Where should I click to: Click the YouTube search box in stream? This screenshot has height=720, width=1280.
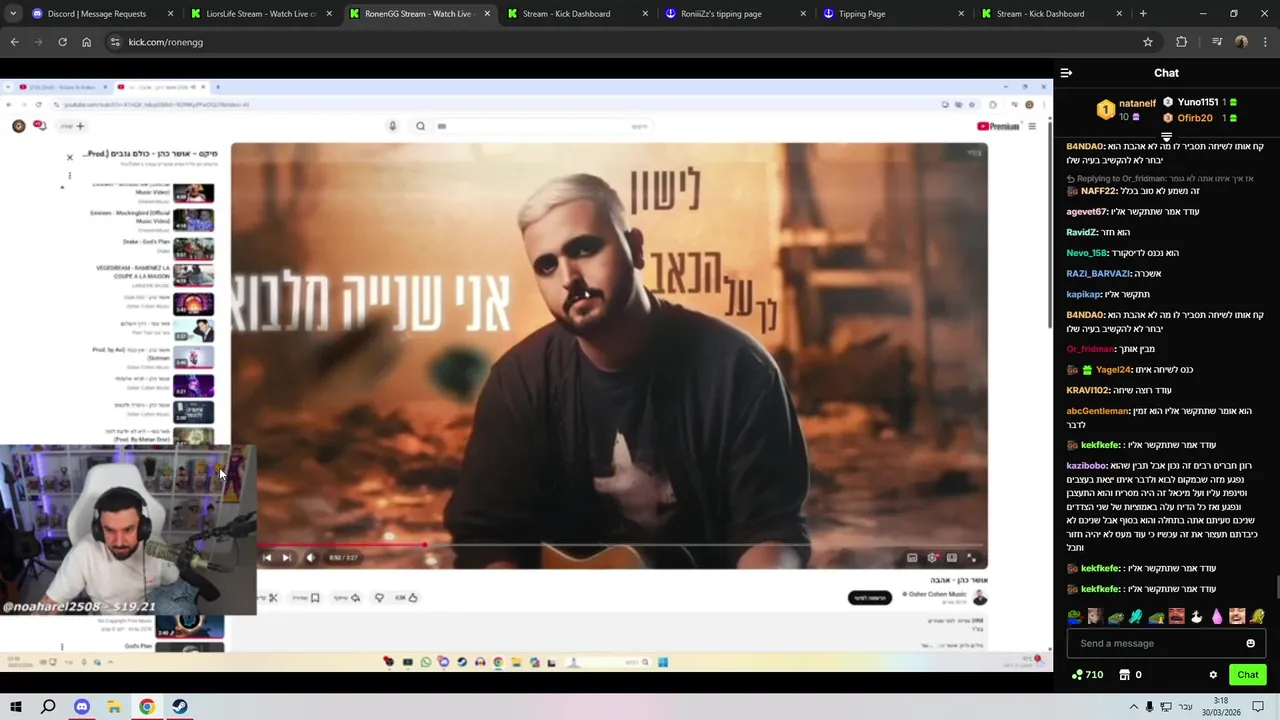click(545, 126)
